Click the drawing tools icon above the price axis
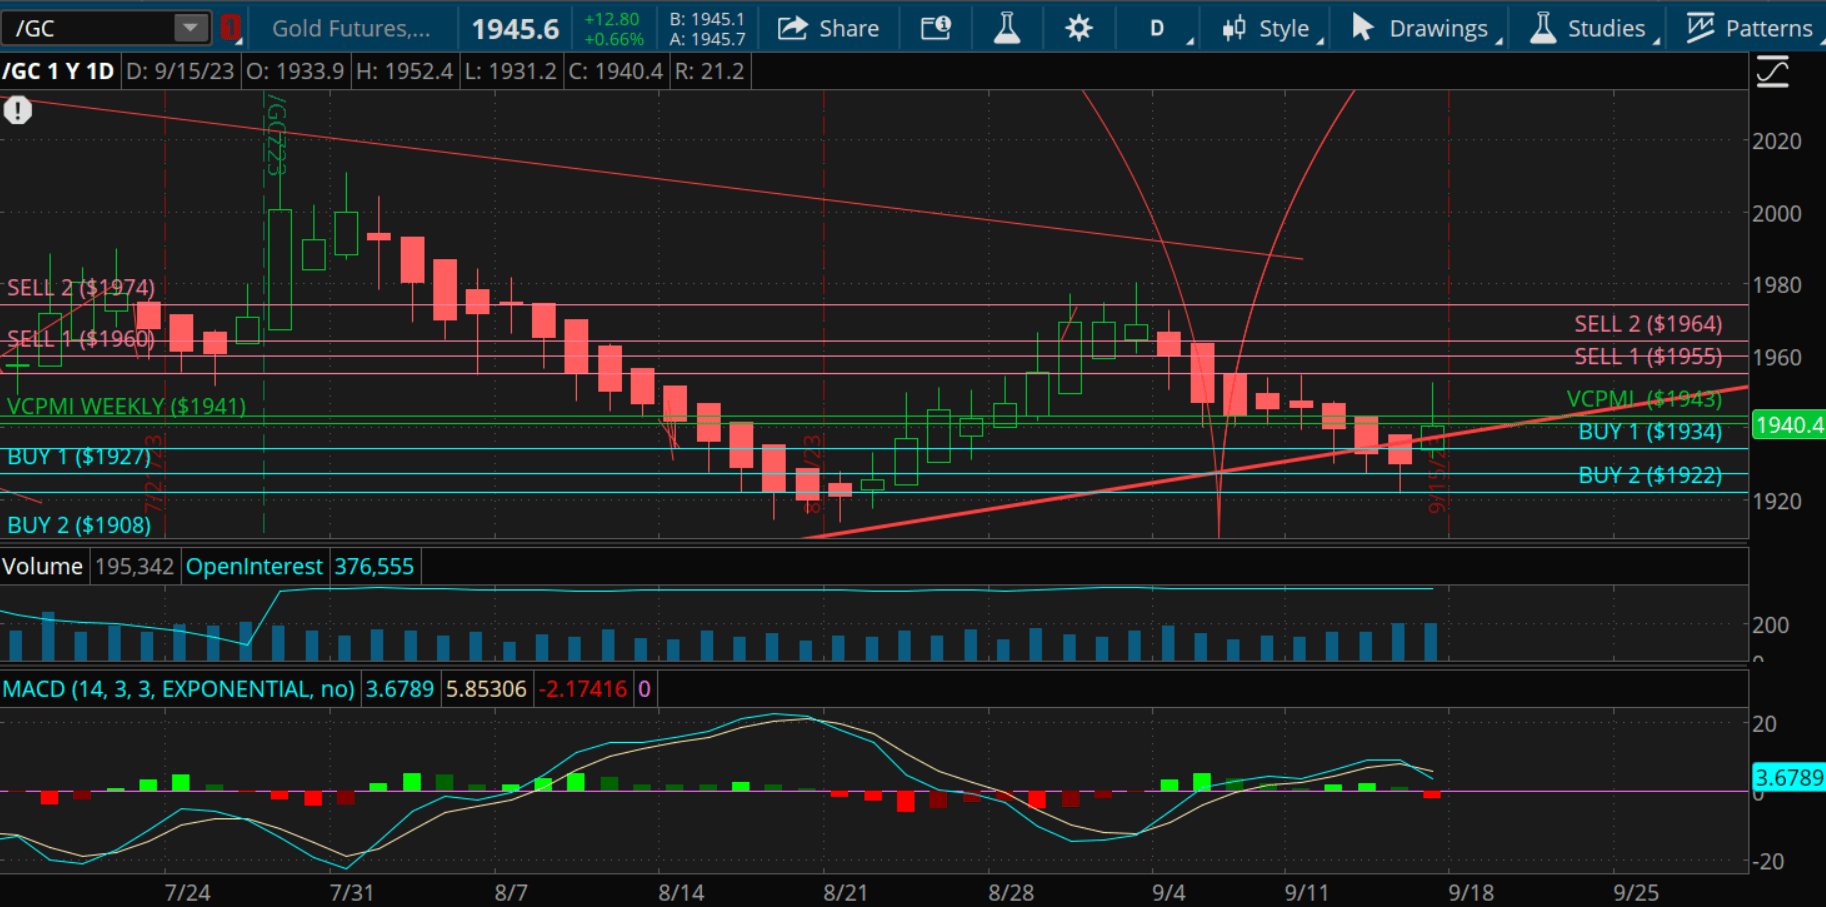The image size is (1826, 907). pyautogui.click(x=1772, y=72)
